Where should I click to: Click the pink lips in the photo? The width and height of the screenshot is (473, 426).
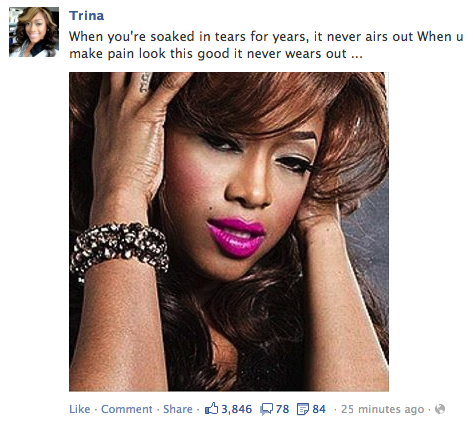(x=236, y=237)
